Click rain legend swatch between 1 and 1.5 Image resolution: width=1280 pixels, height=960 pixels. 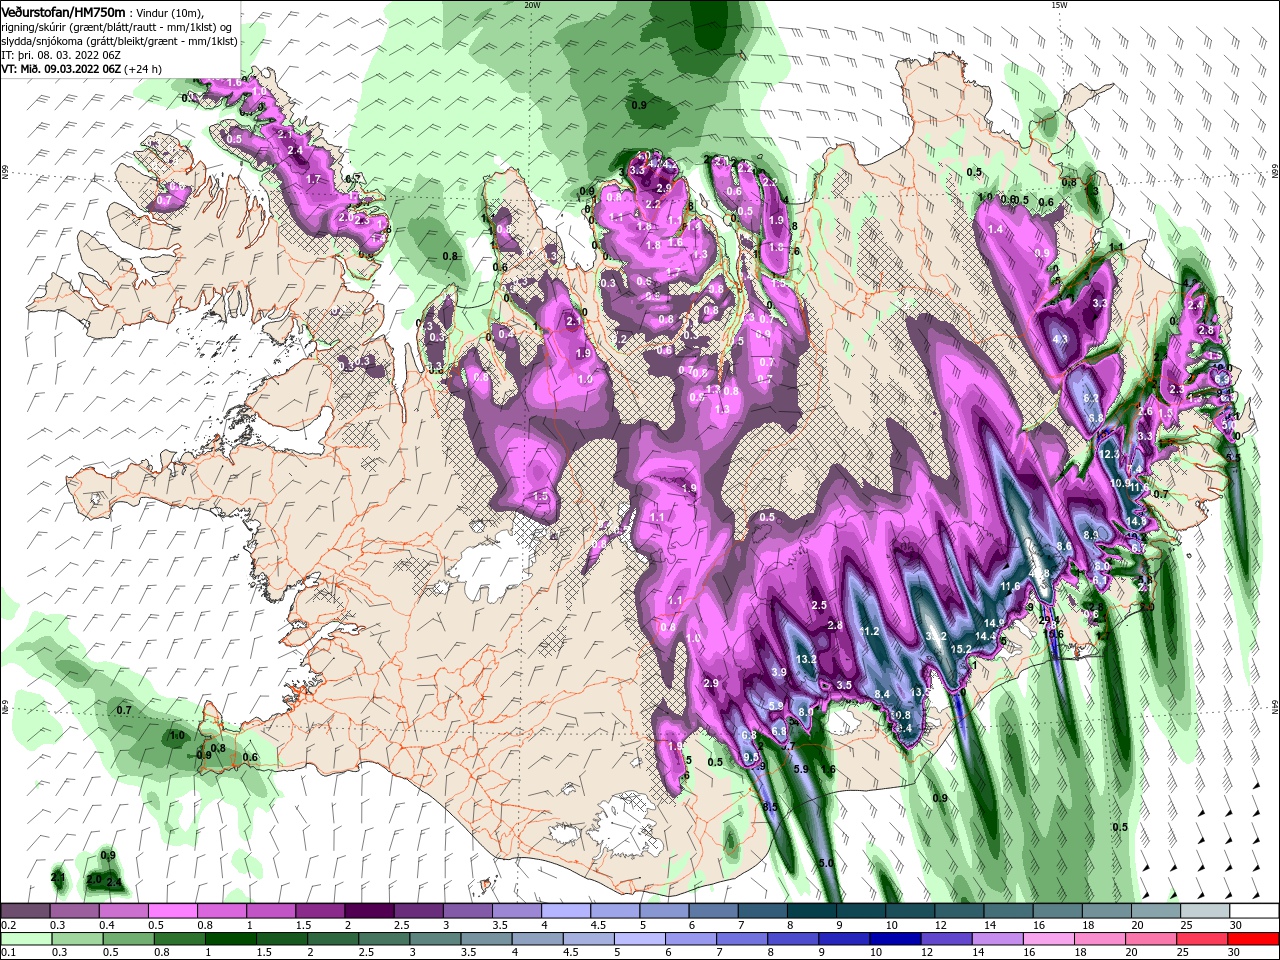[230, 939]
